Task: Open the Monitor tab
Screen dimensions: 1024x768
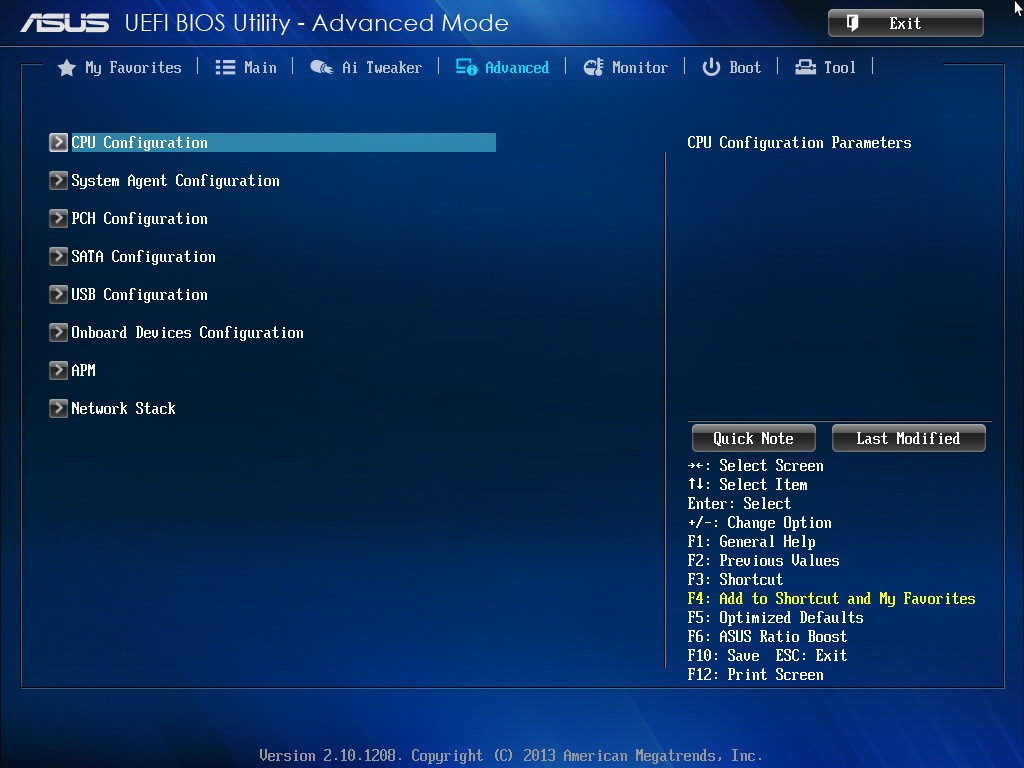Action: pos(626,67)
